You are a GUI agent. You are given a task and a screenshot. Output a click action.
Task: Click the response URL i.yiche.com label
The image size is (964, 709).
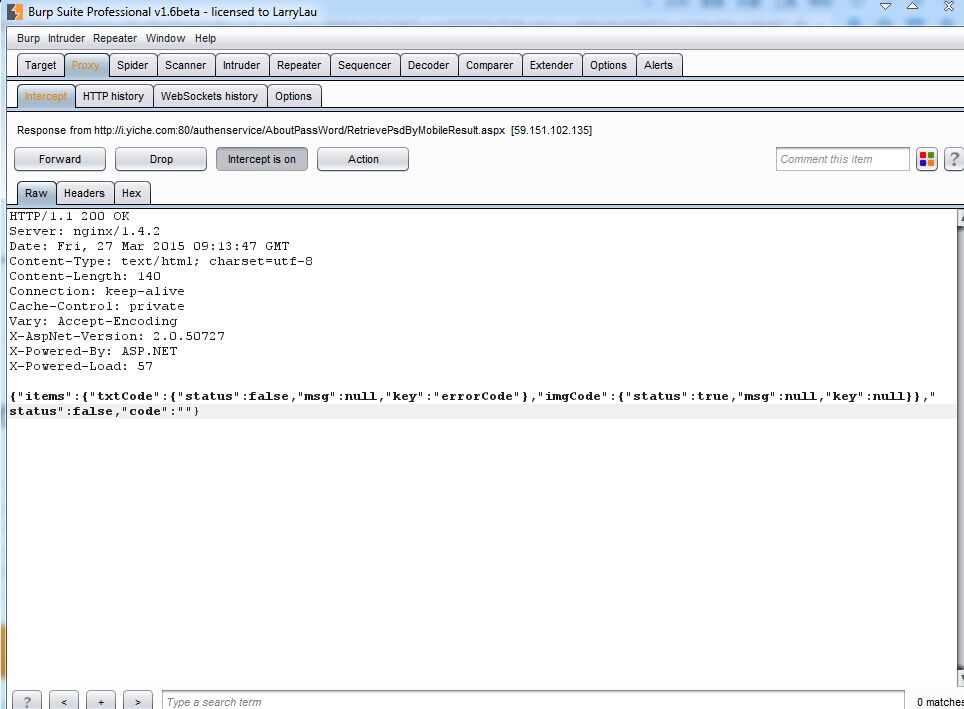[304, 130]
